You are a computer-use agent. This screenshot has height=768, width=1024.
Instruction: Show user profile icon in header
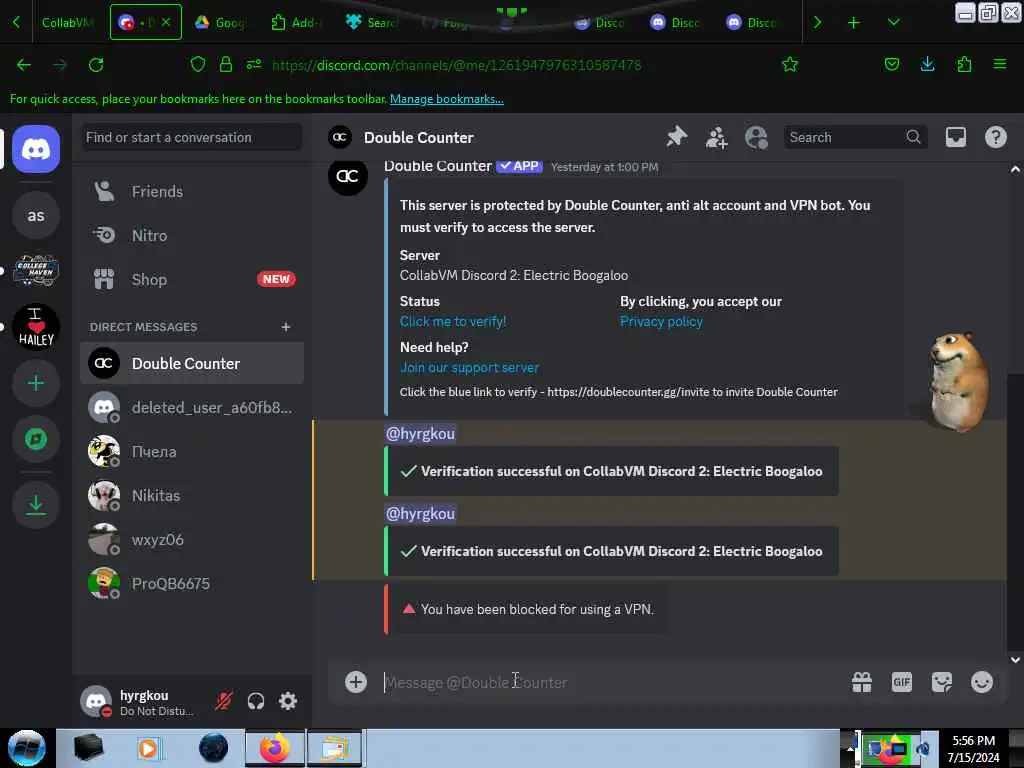tap(756, 137)
